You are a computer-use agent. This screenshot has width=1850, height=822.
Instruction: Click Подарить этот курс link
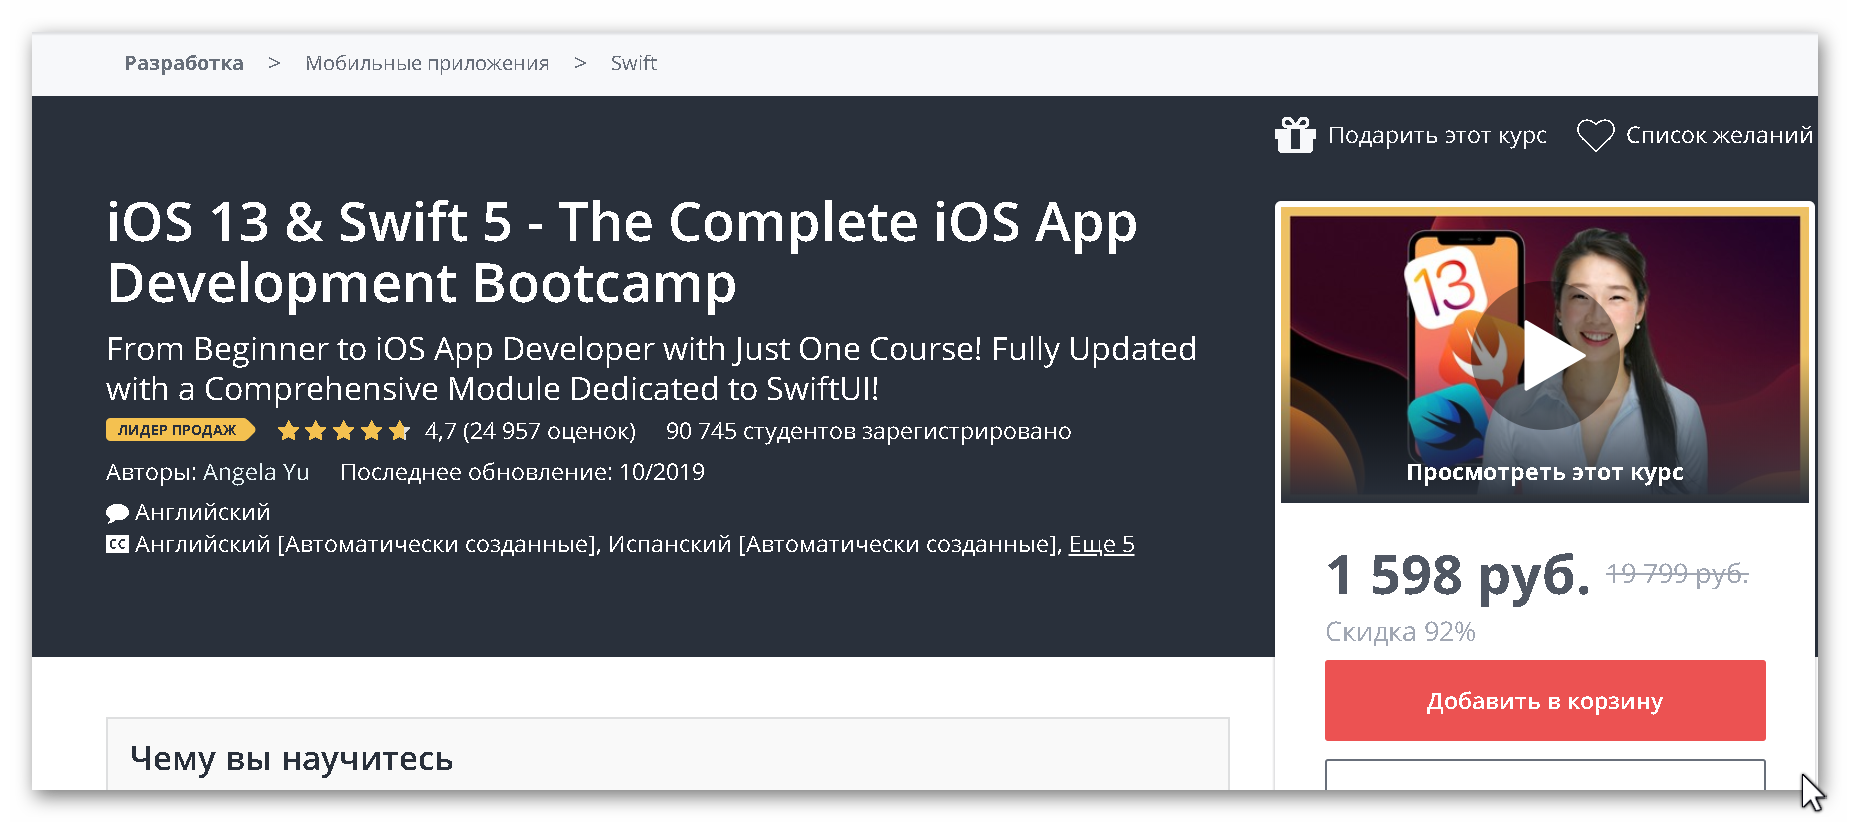[x=1437, y=135]
